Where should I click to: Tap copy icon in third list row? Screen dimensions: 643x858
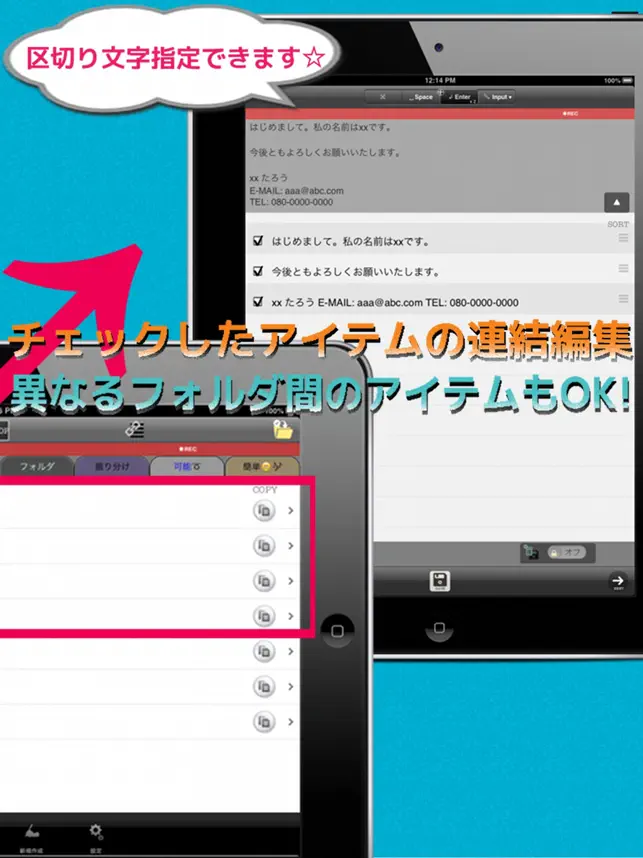pos(264,581)
